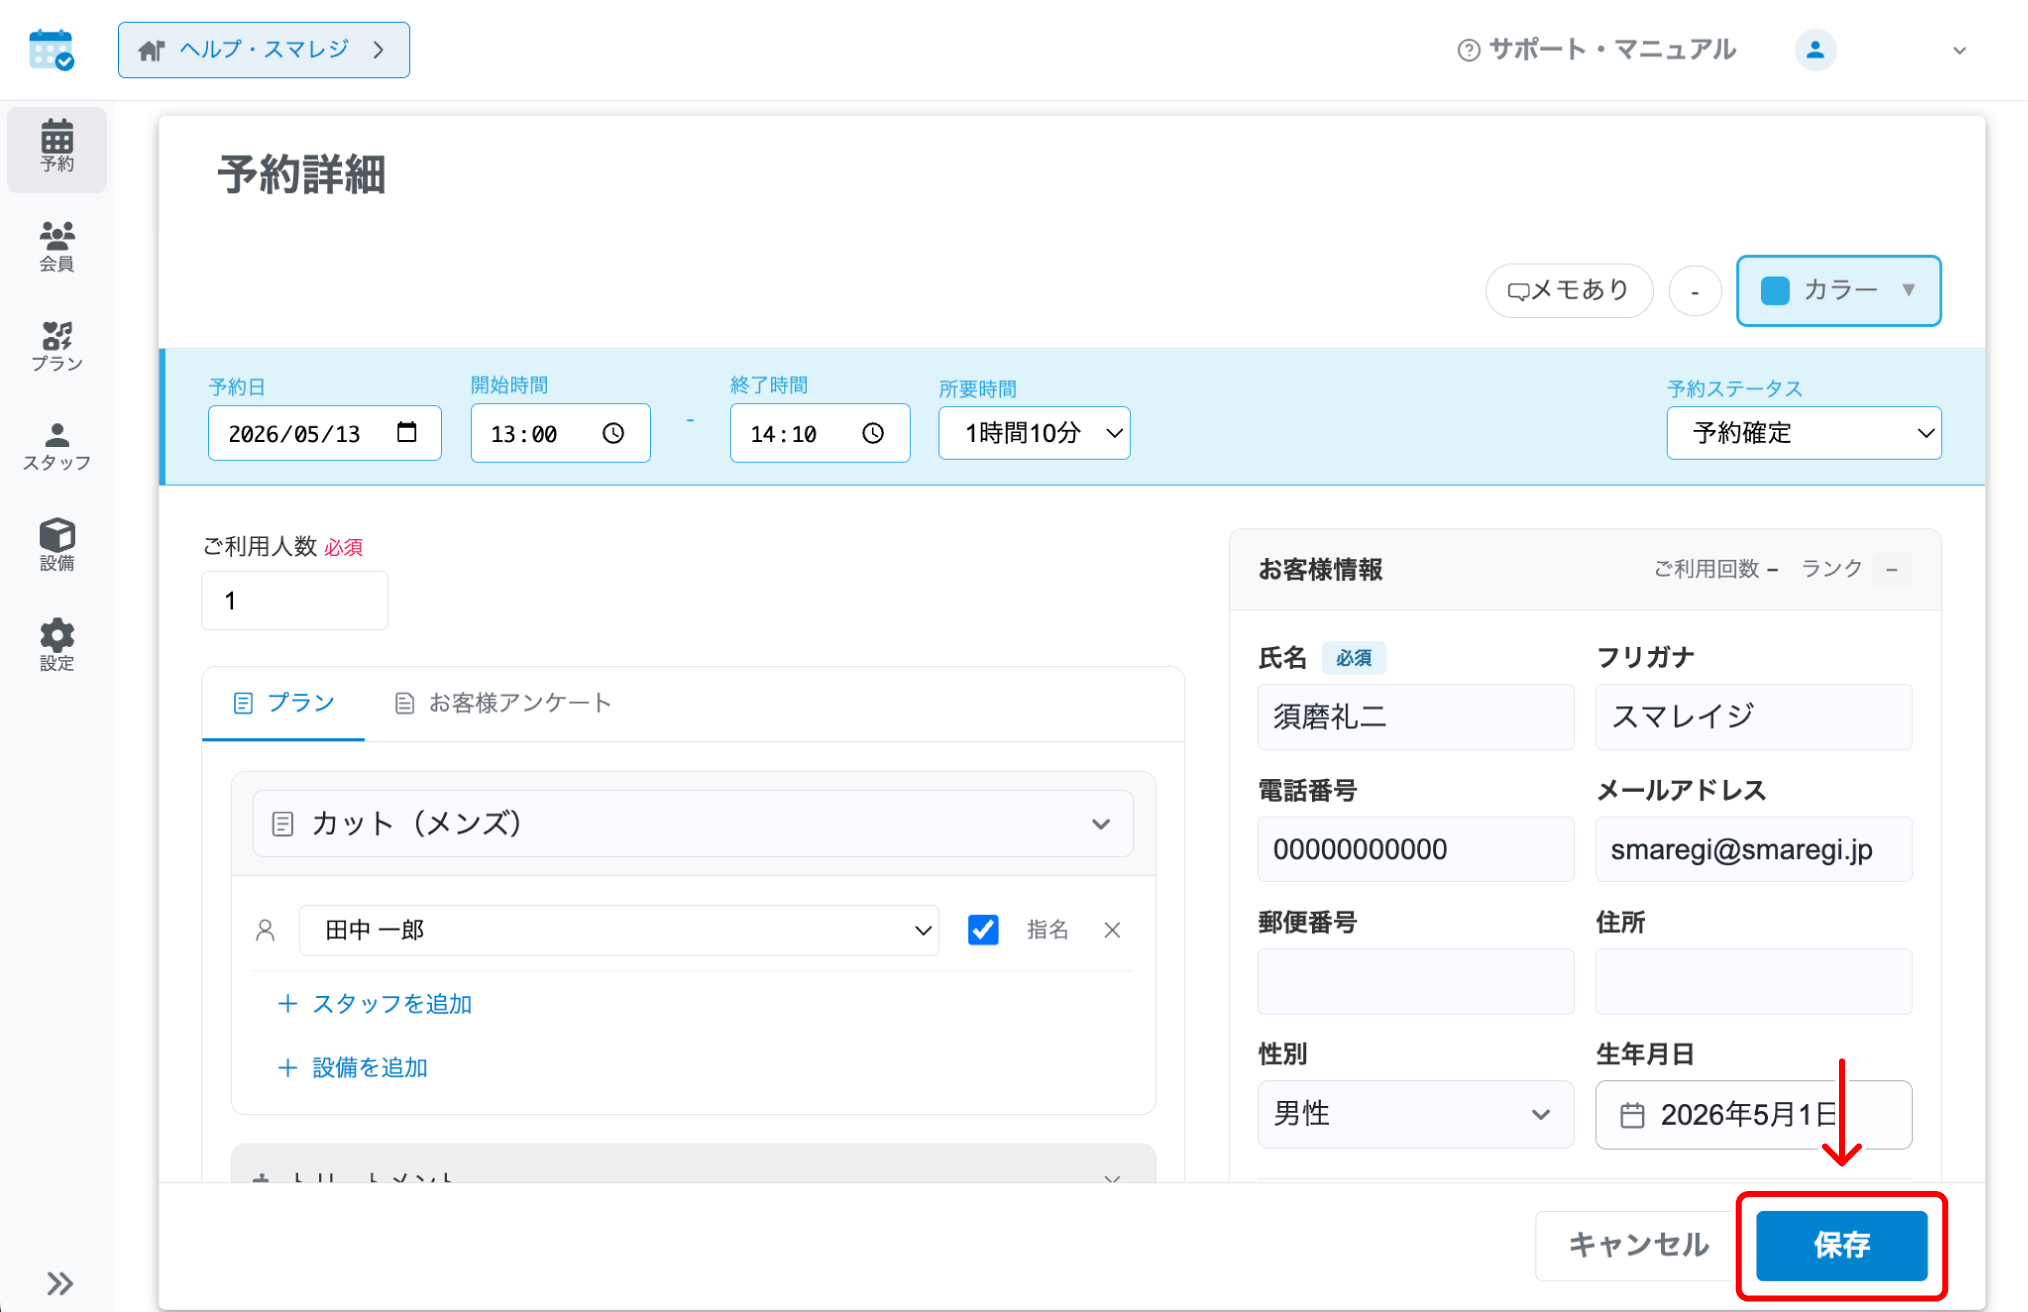Viewport: 2028px width, 1312px height.
Task: Click the dash label button beside memo
Action: pyautogui.click(x=1695, y=291)
